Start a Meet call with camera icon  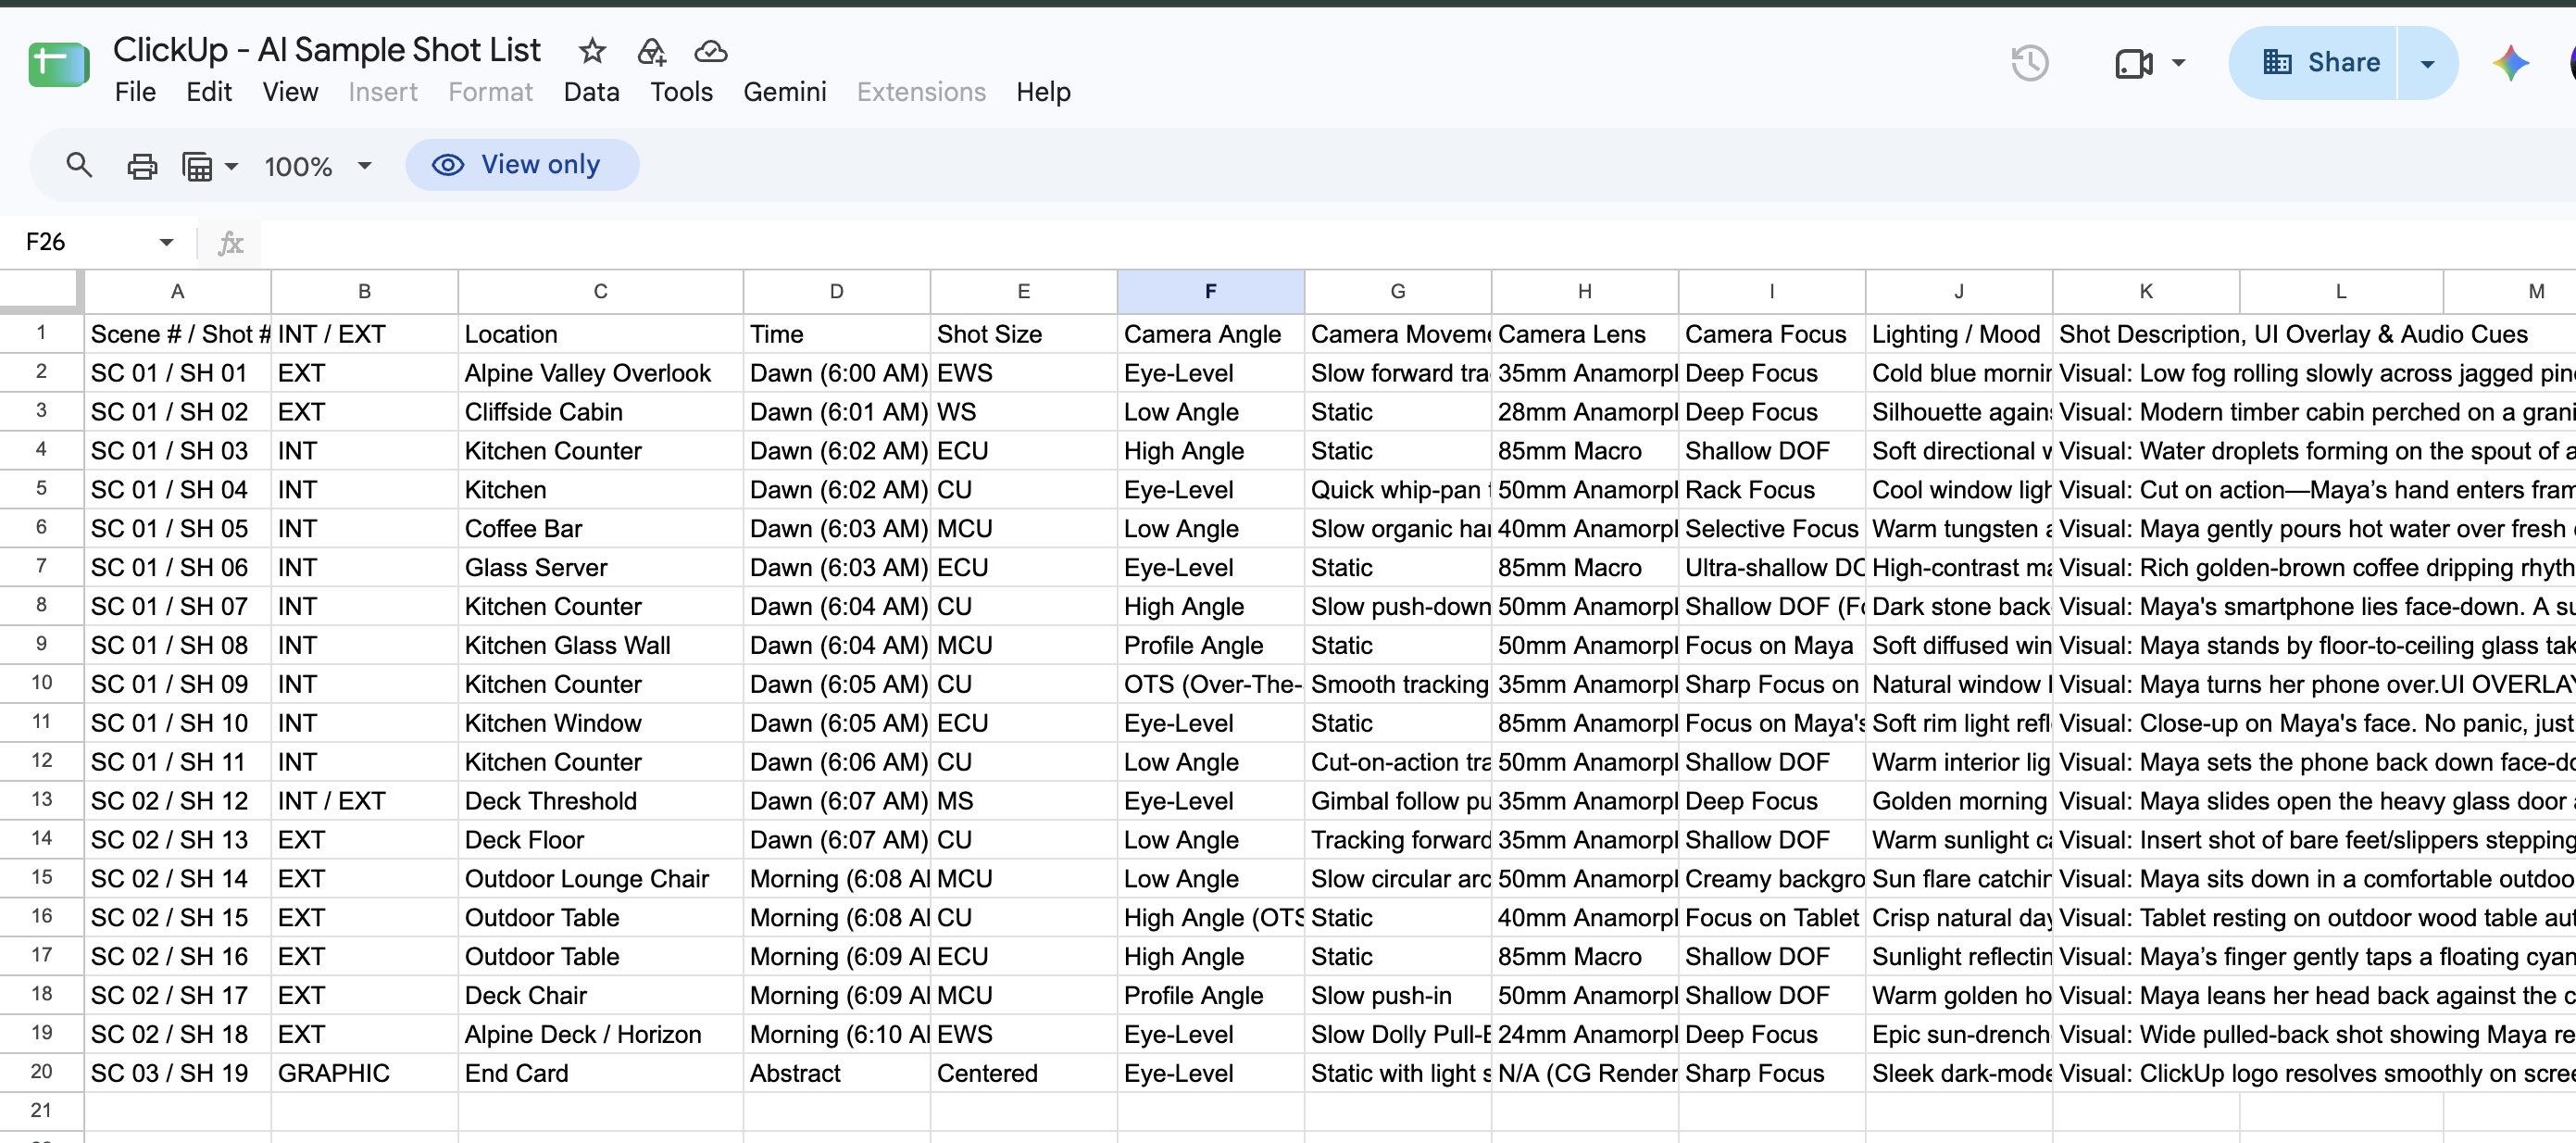click(2133, 63)
